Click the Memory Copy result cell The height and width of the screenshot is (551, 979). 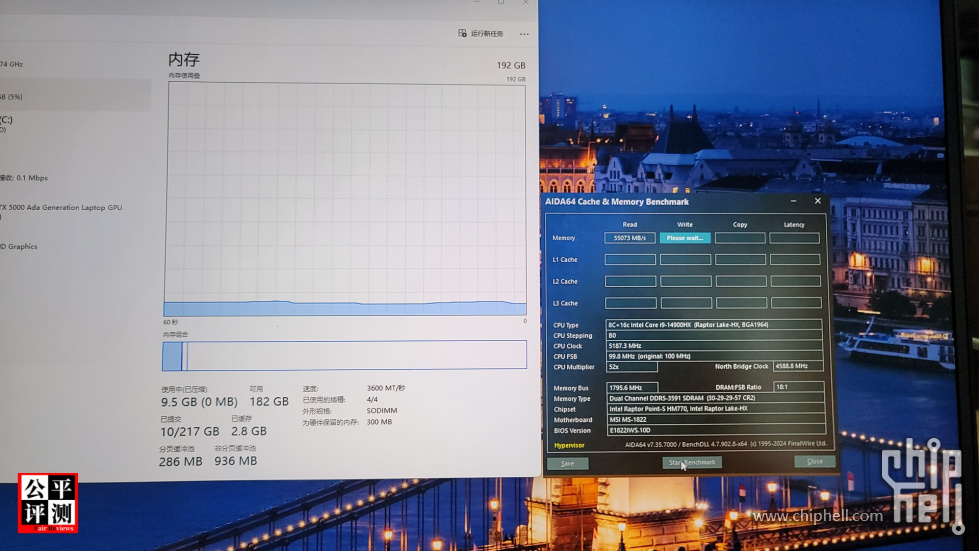[740, 238]
